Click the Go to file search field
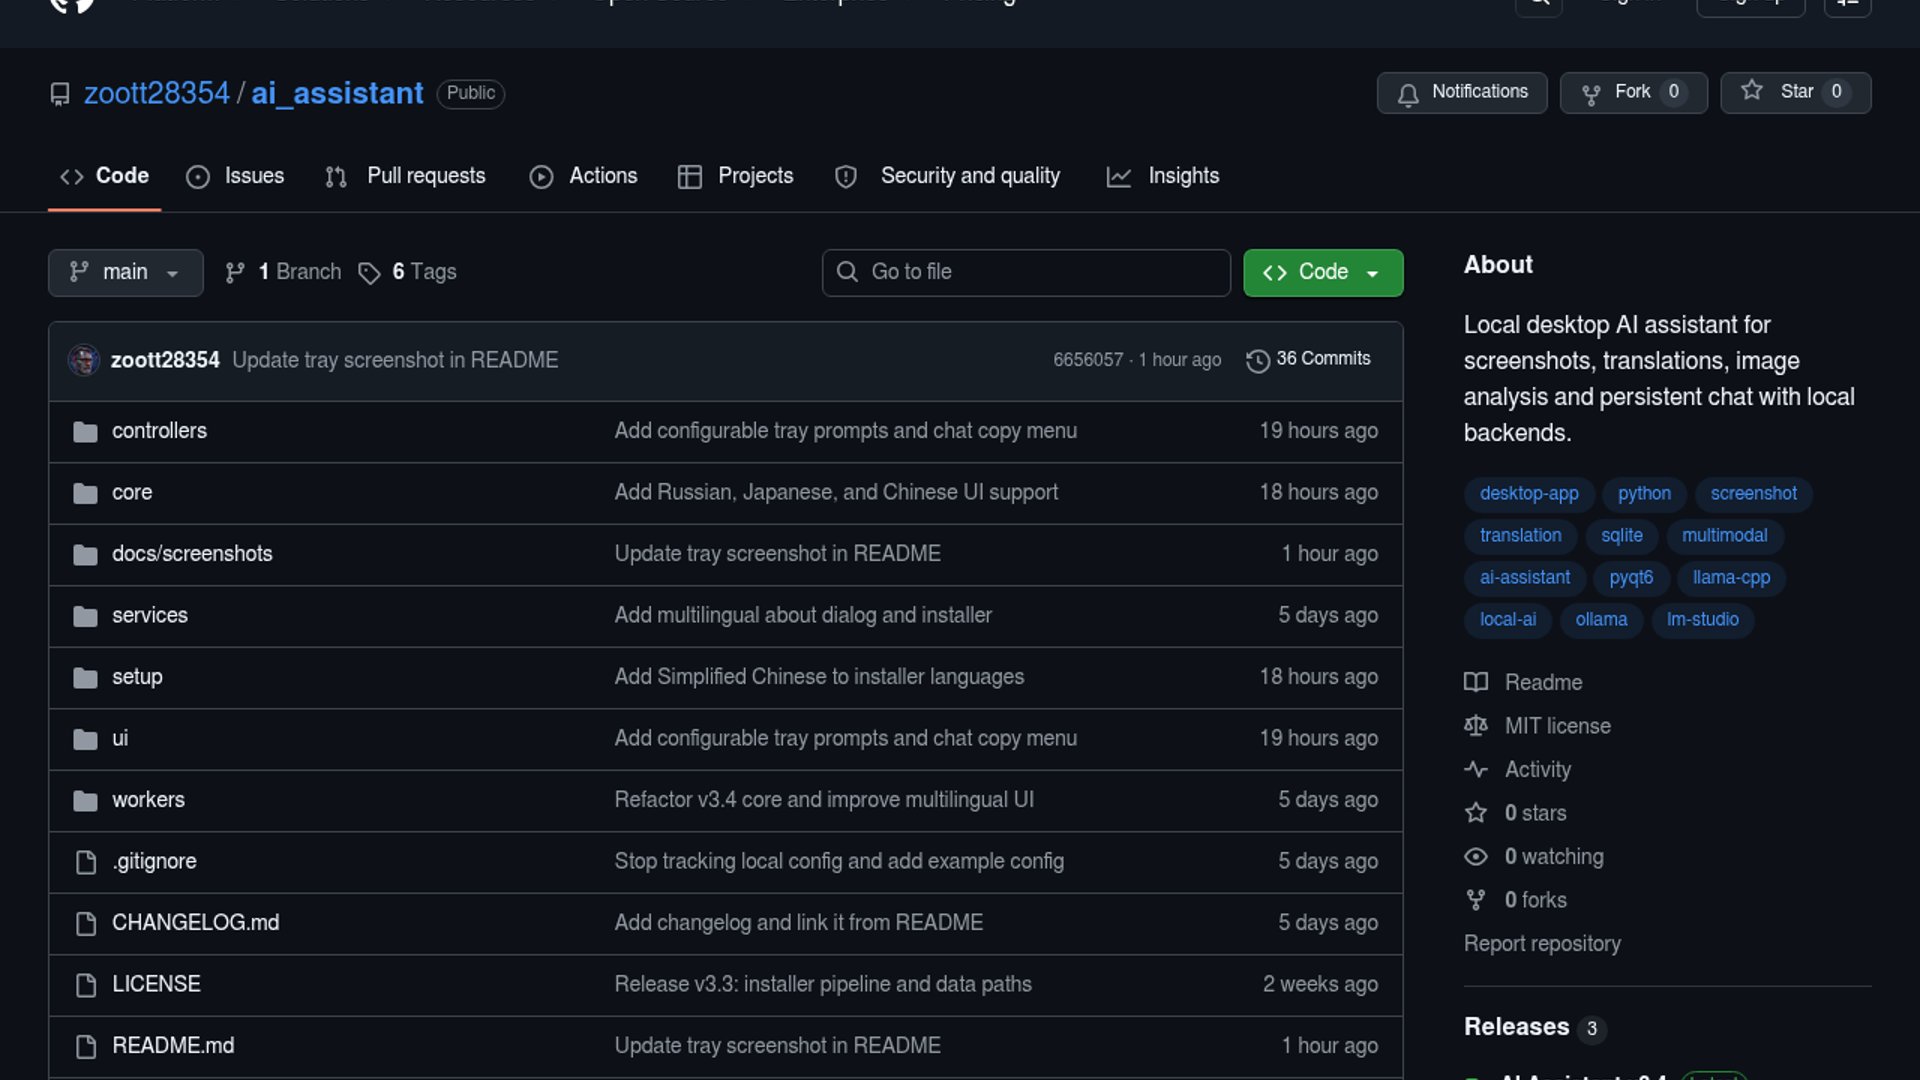The height and width of the screenshot is (1080, 1920). tap(1026, 273)
